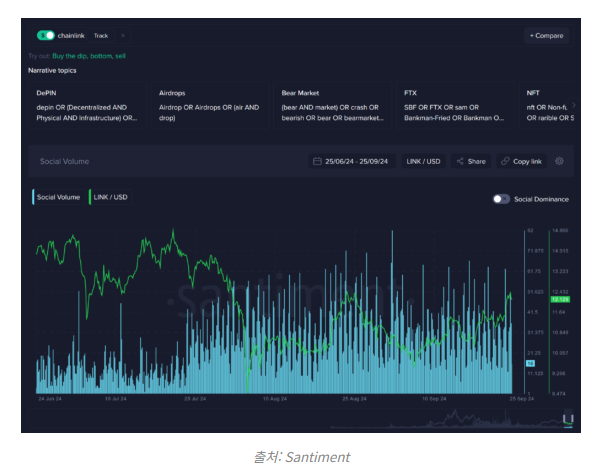The height and width of the screenshot is (470, 609).
Task: Click the + Compare button
Action: [x=547, y=35]
